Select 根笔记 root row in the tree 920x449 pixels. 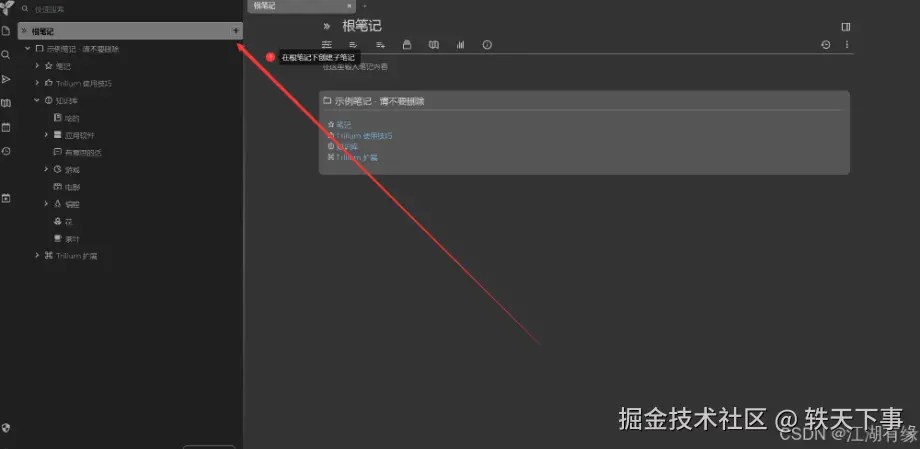click(x=130, y=31)
